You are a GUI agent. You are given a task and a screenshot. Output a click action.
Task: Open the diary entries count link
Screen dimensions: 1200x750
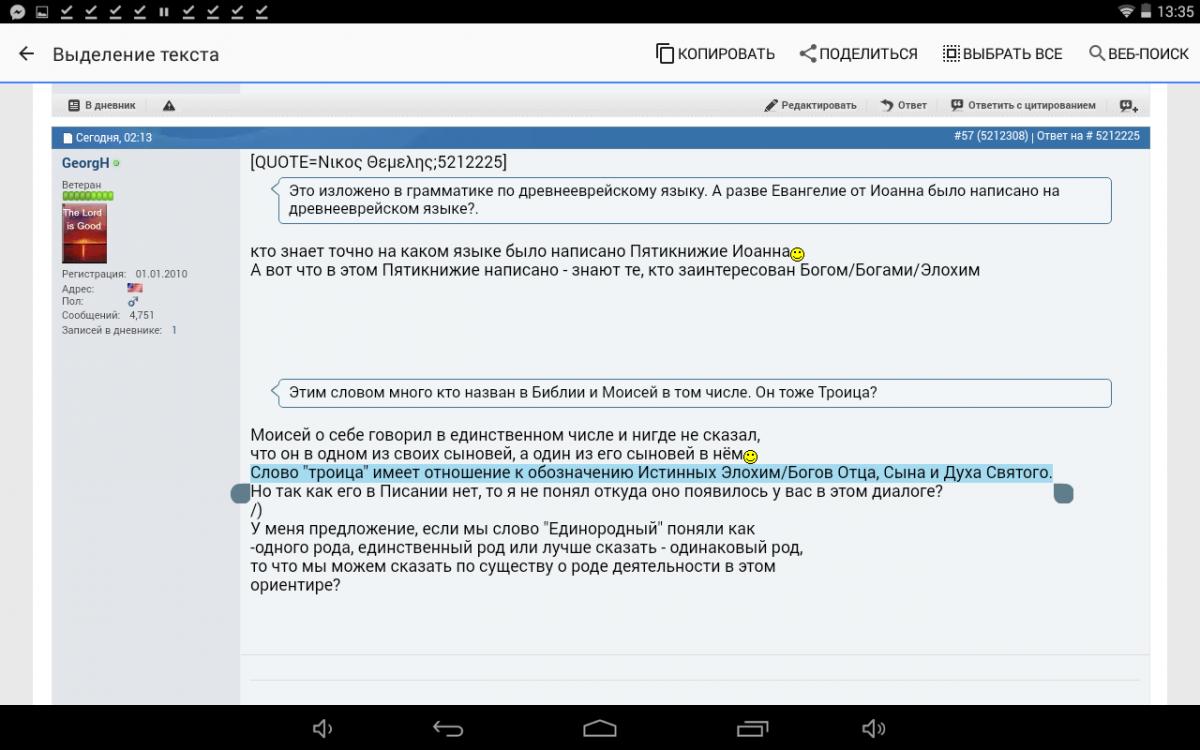coord(174,330)
